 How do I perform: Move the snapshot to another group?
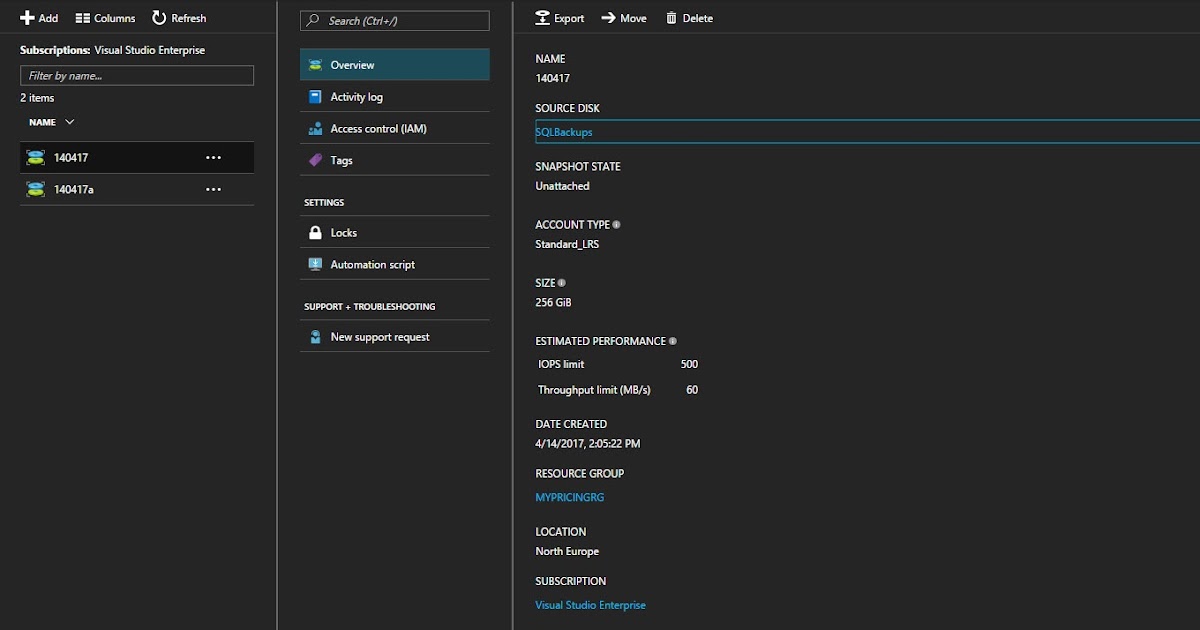623,17
